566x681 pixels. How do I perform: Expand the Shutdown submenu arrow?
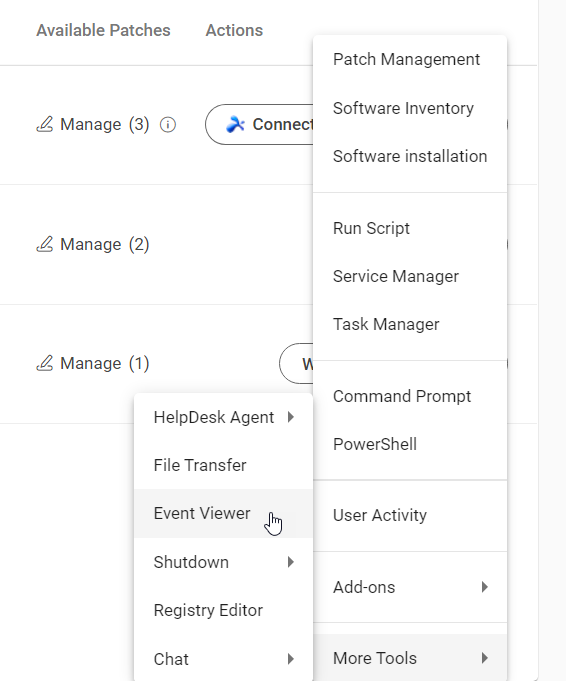click(291, 562)
